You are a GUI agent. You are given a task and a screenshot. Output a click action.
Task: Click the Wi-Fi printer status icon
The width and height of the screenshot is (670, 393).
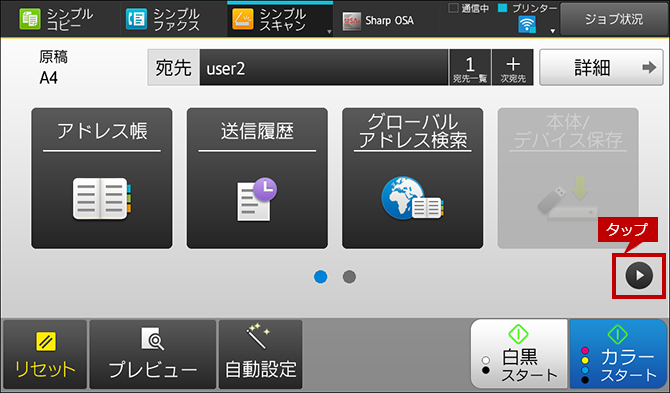(x=527, y=25)
